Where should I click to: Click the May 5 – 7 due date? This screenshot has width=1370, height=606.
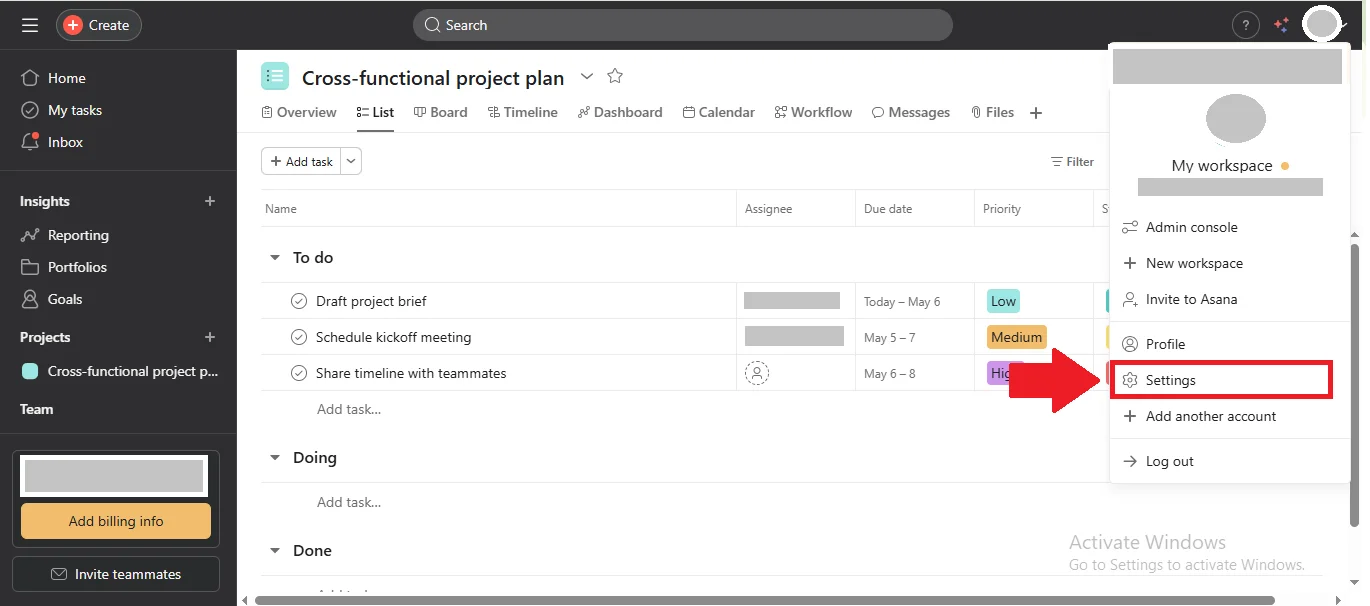889,337
